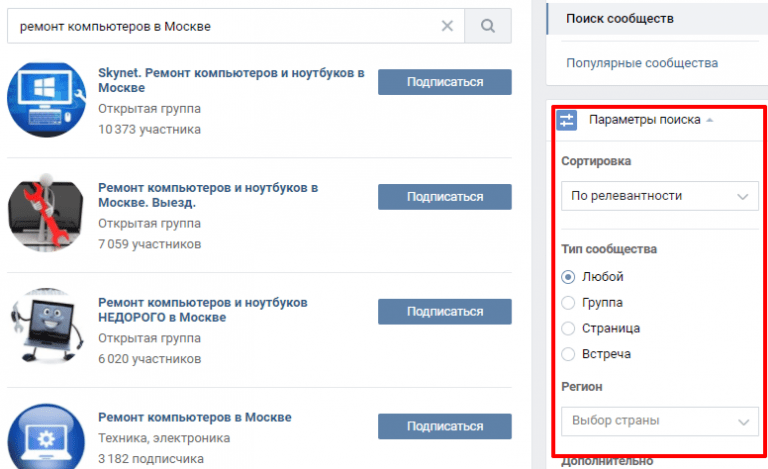Subscribe to the Skynet group with Подписаться

pos(445,82)
